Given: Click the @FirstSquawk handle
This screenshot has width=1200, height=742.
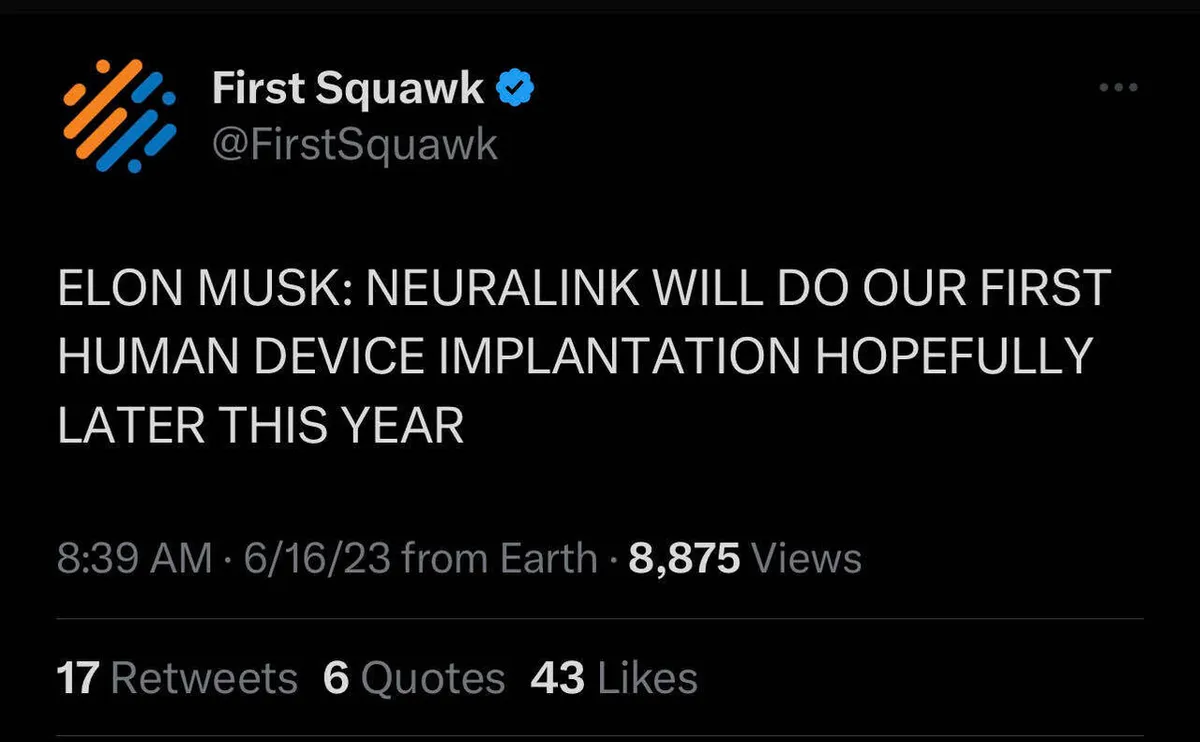Looking at the screenshot, I should [x=355, y=145].
